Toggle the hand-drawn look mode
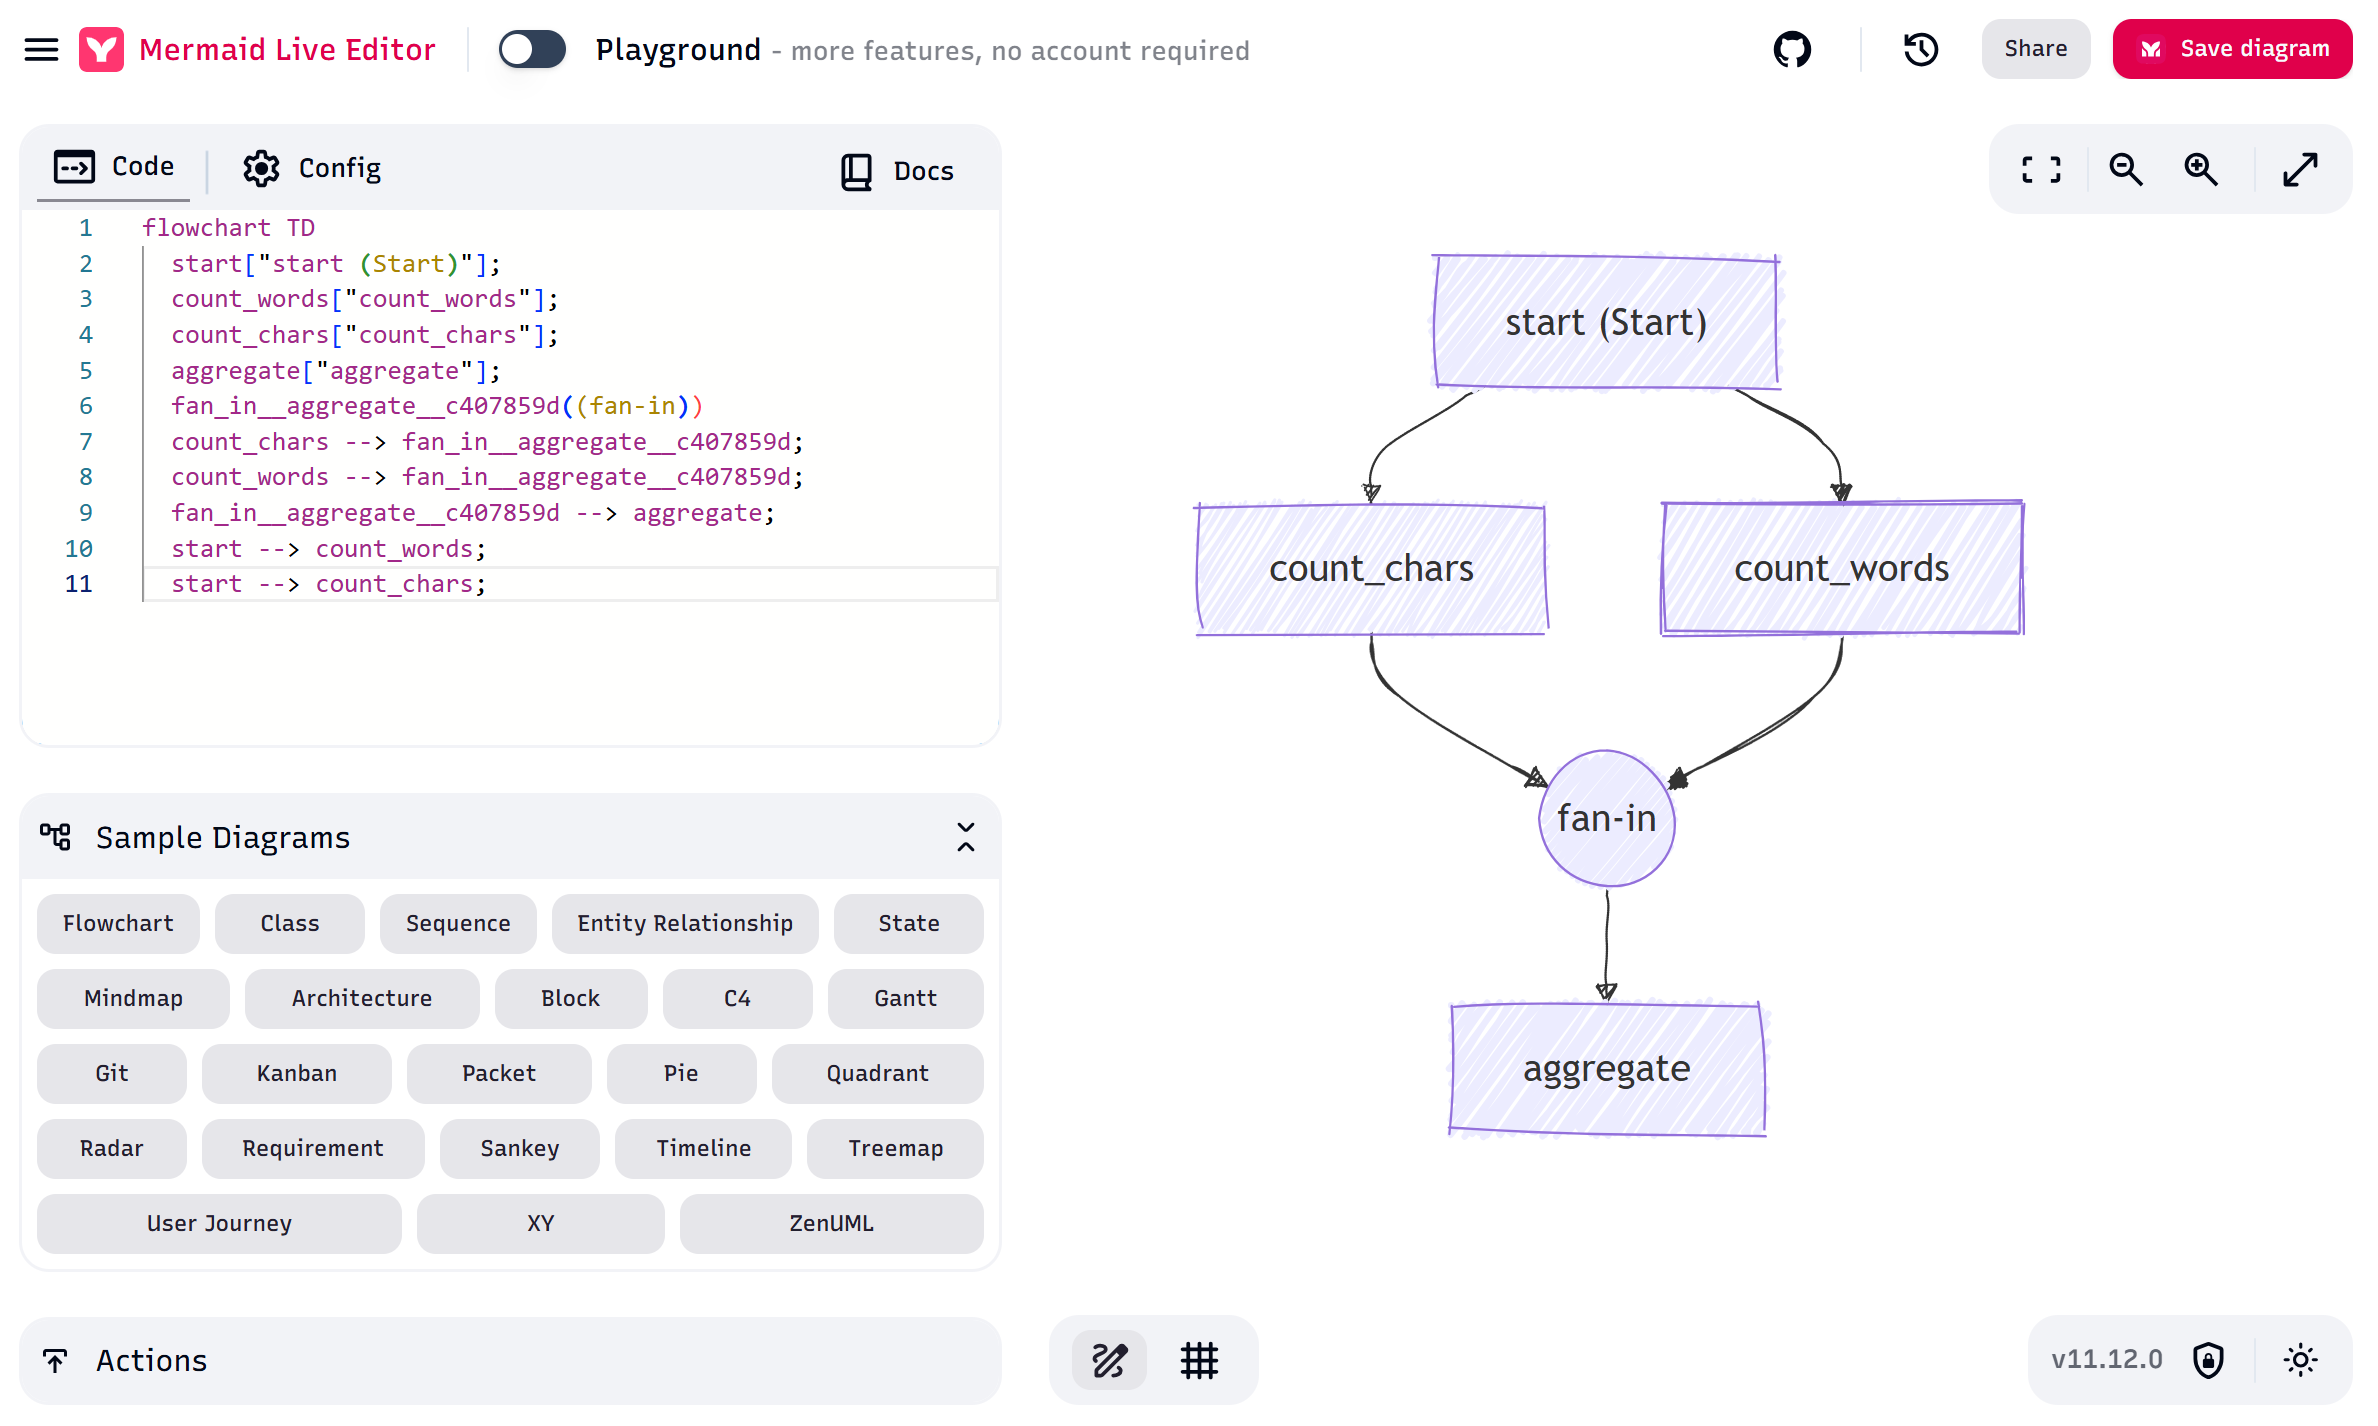This screenshot has height=1426, width=2378. point(1109,1360)
